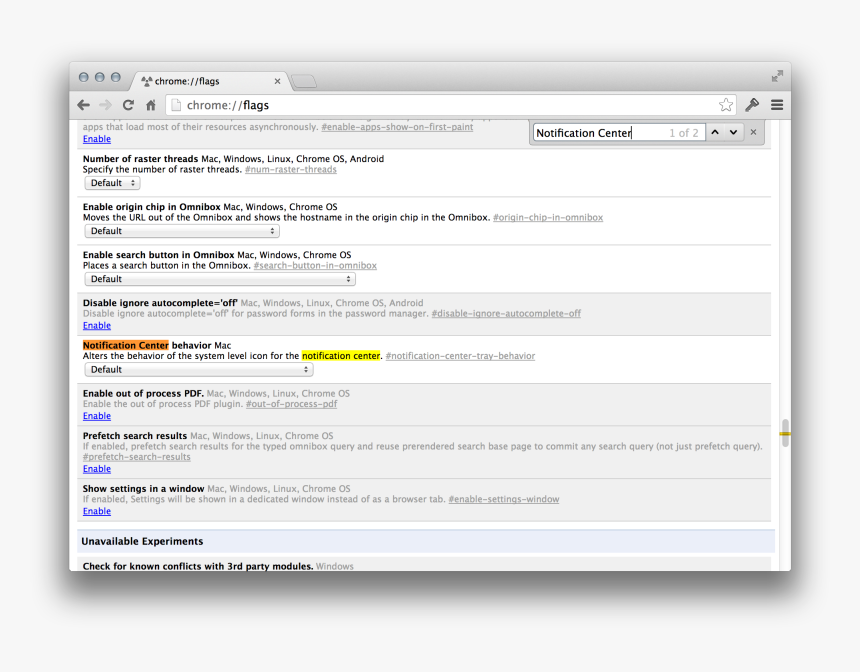Click the wrench extension icon
Screen dimensions: 860x672
tap(752, 105)
